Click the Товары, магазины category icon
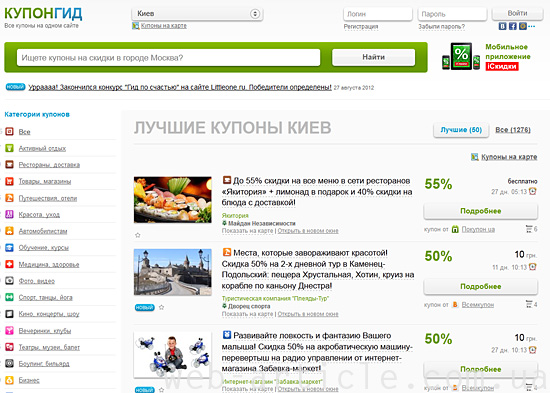550x393 pixels. click(9, 181)
